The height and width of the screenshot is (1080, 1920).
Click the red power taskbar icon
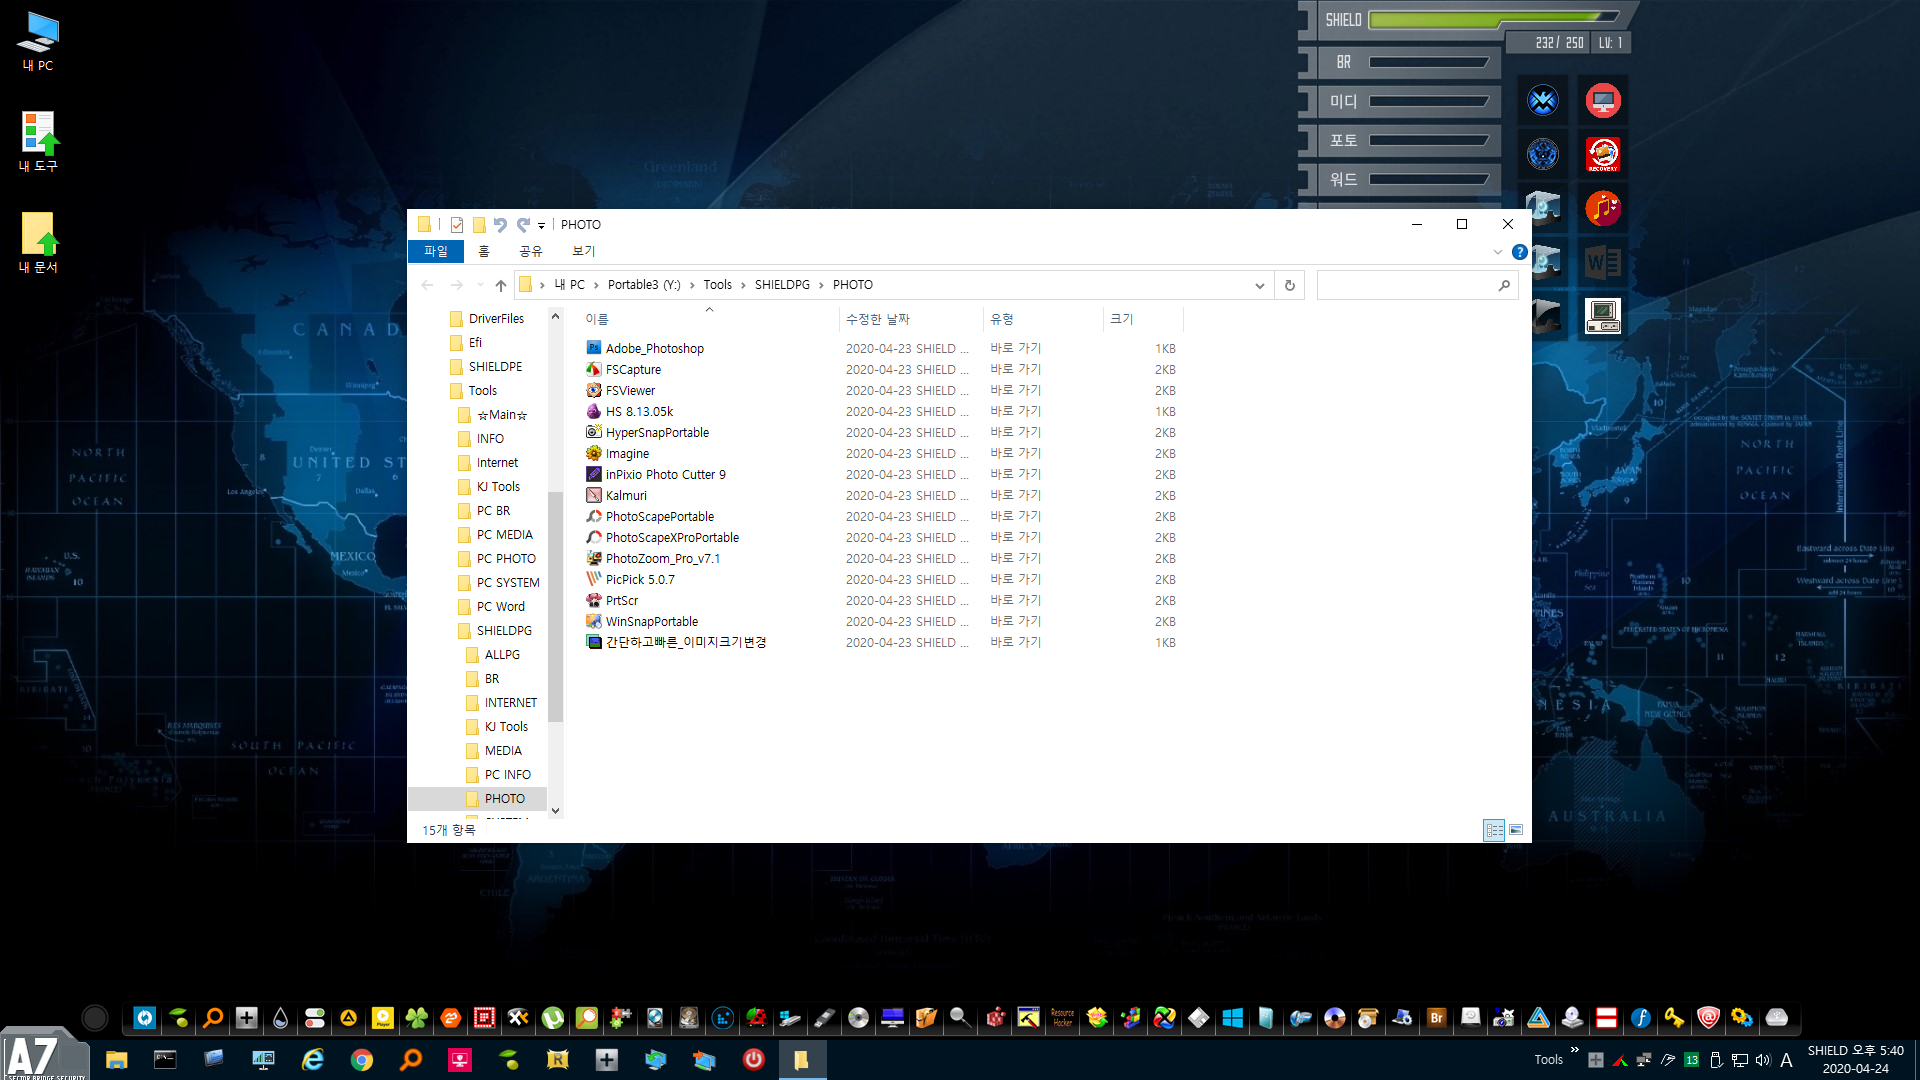(753, 1059)
